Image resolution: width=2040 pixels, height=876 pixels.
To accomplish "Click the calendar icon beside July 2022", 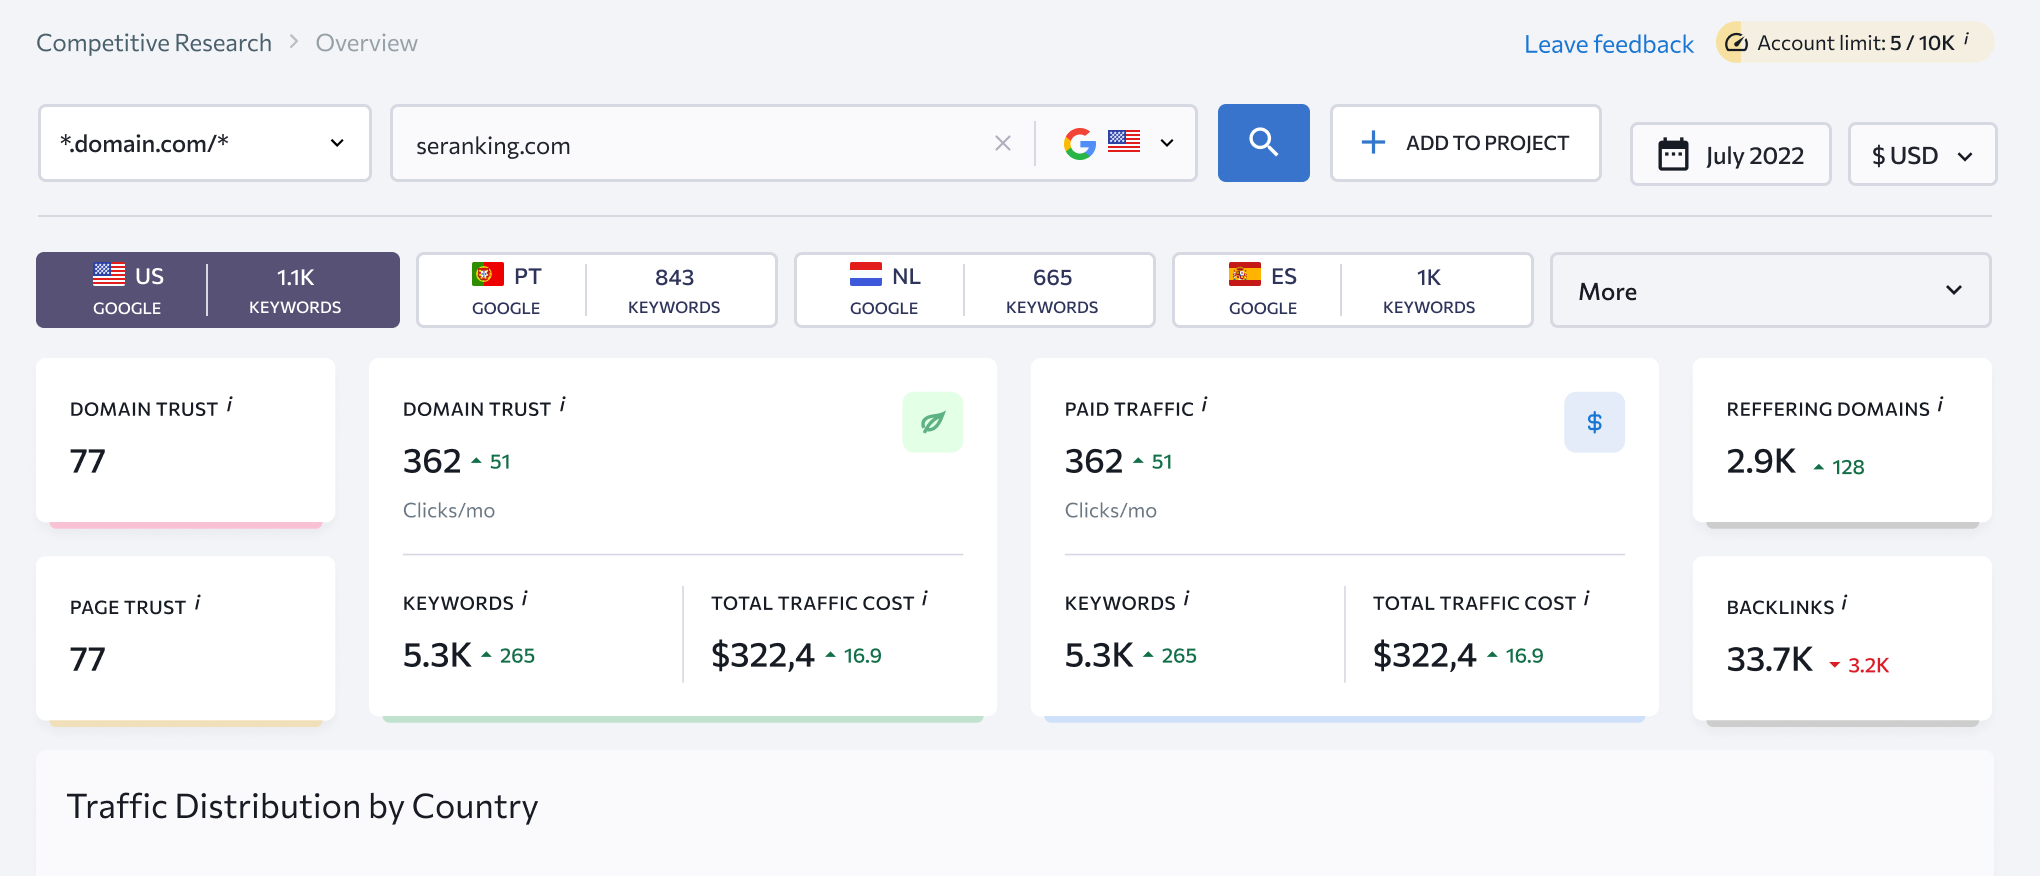I will [1673, 155].
